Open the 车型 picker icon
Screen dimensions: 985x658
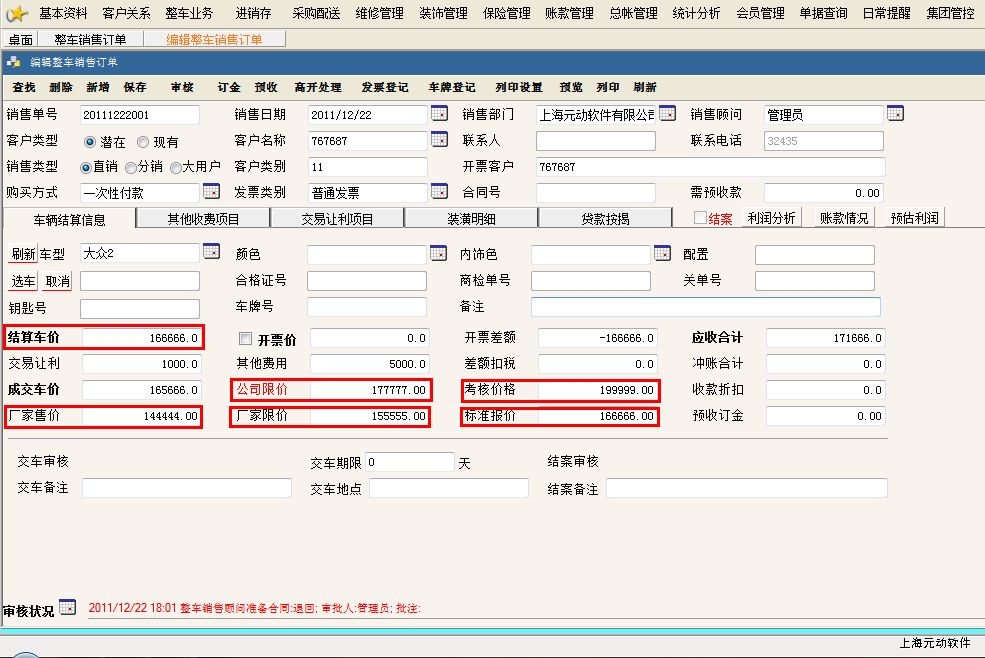(x=211, y=252)
